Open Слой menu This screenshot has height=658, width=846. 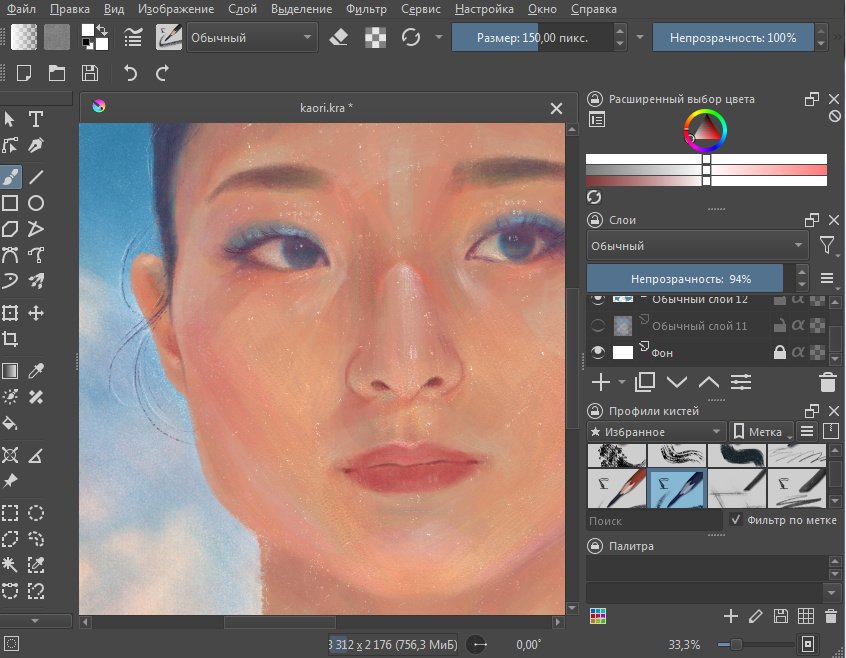pos(242,9)
